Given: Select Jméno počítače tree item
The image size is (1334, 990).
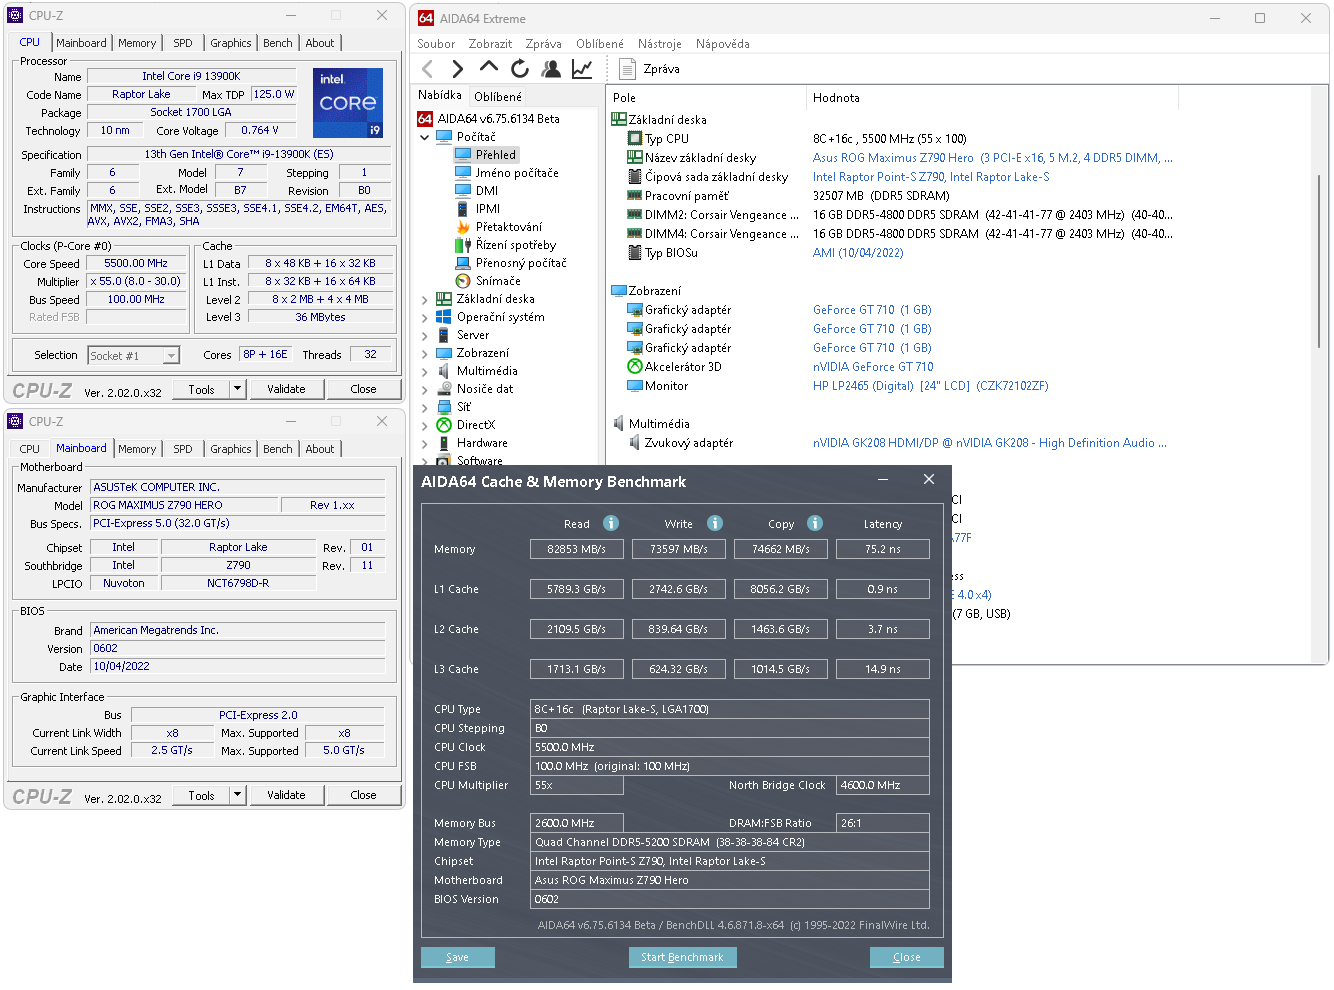Looking at the screenshot, I should coord(517,173).
